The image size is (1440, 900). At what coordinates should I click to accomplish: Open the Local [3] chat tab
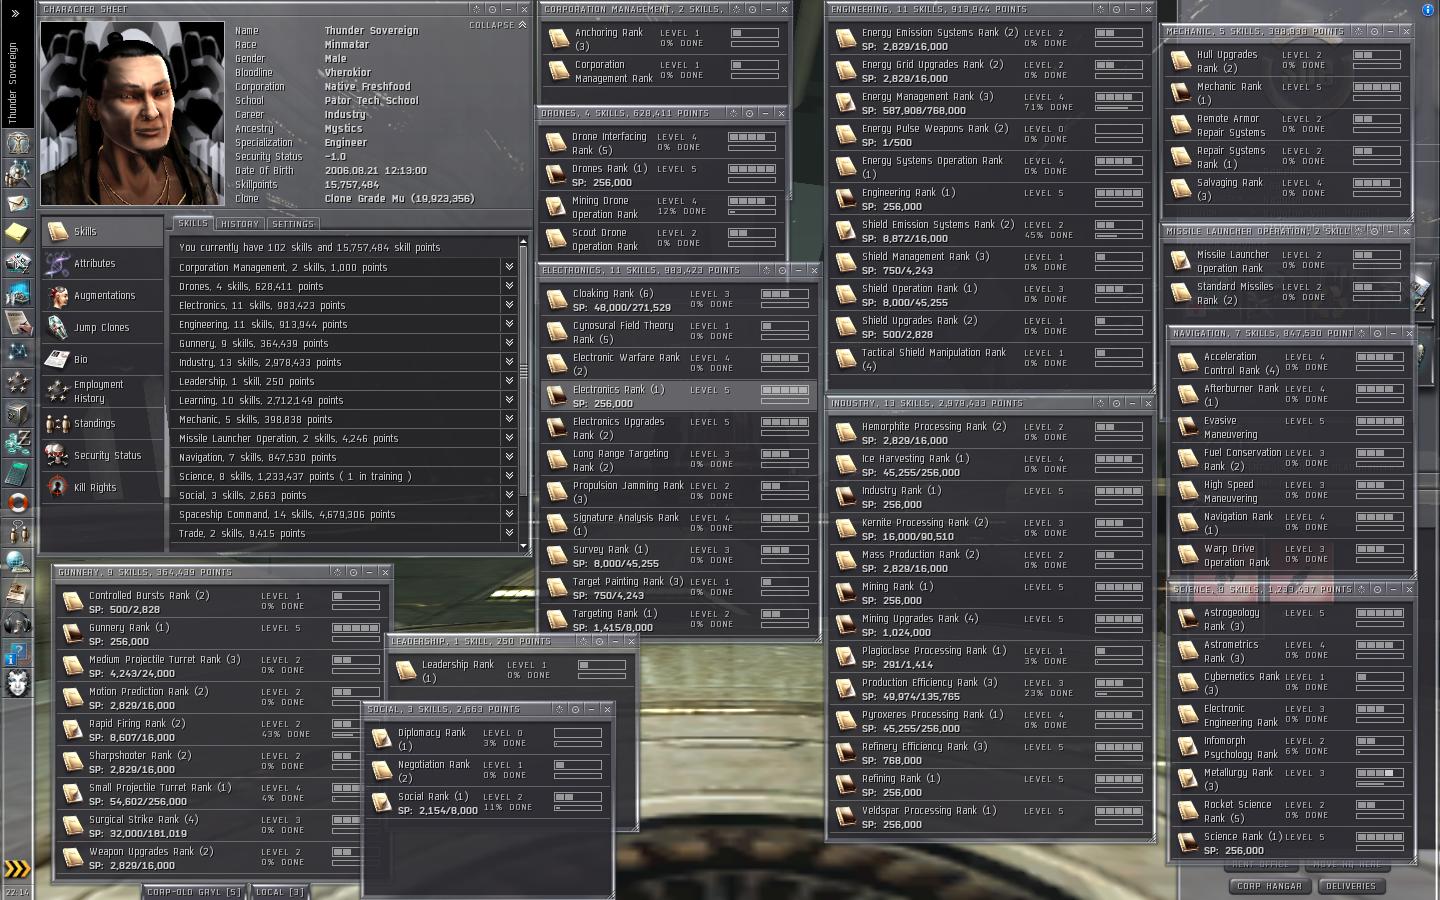pyautogui.click(x=280, y=892)
